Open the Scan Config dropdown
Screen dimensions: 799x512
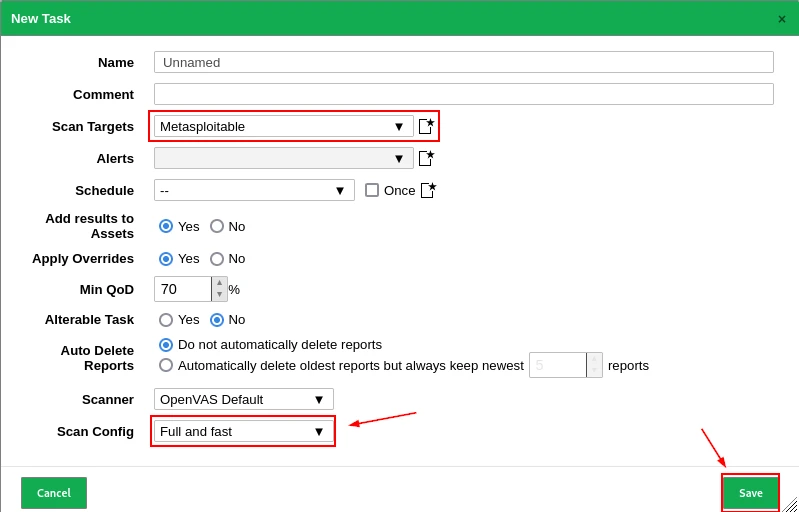243,431
